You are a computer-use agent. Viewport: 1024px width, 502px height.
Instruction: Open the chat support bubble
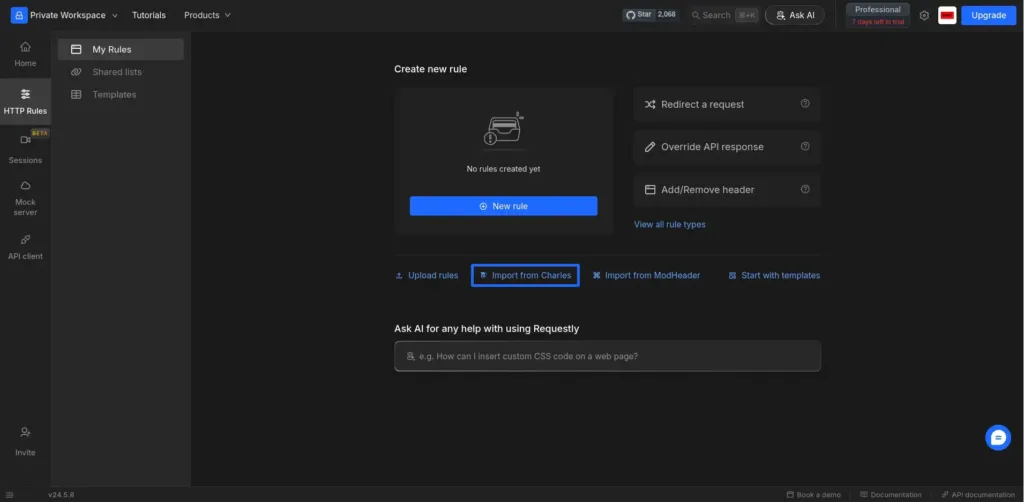point(998,437)
